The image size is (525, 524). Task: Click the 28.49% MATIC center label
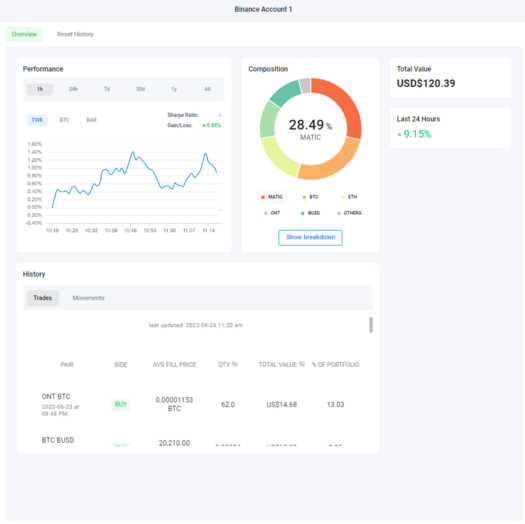point(310,129)
